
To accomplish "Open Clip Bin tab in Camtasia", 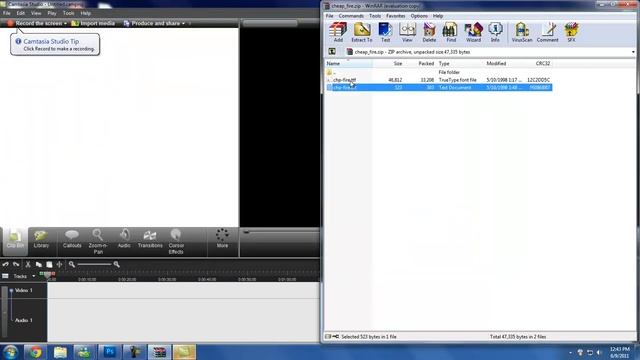I will (15, 240).
